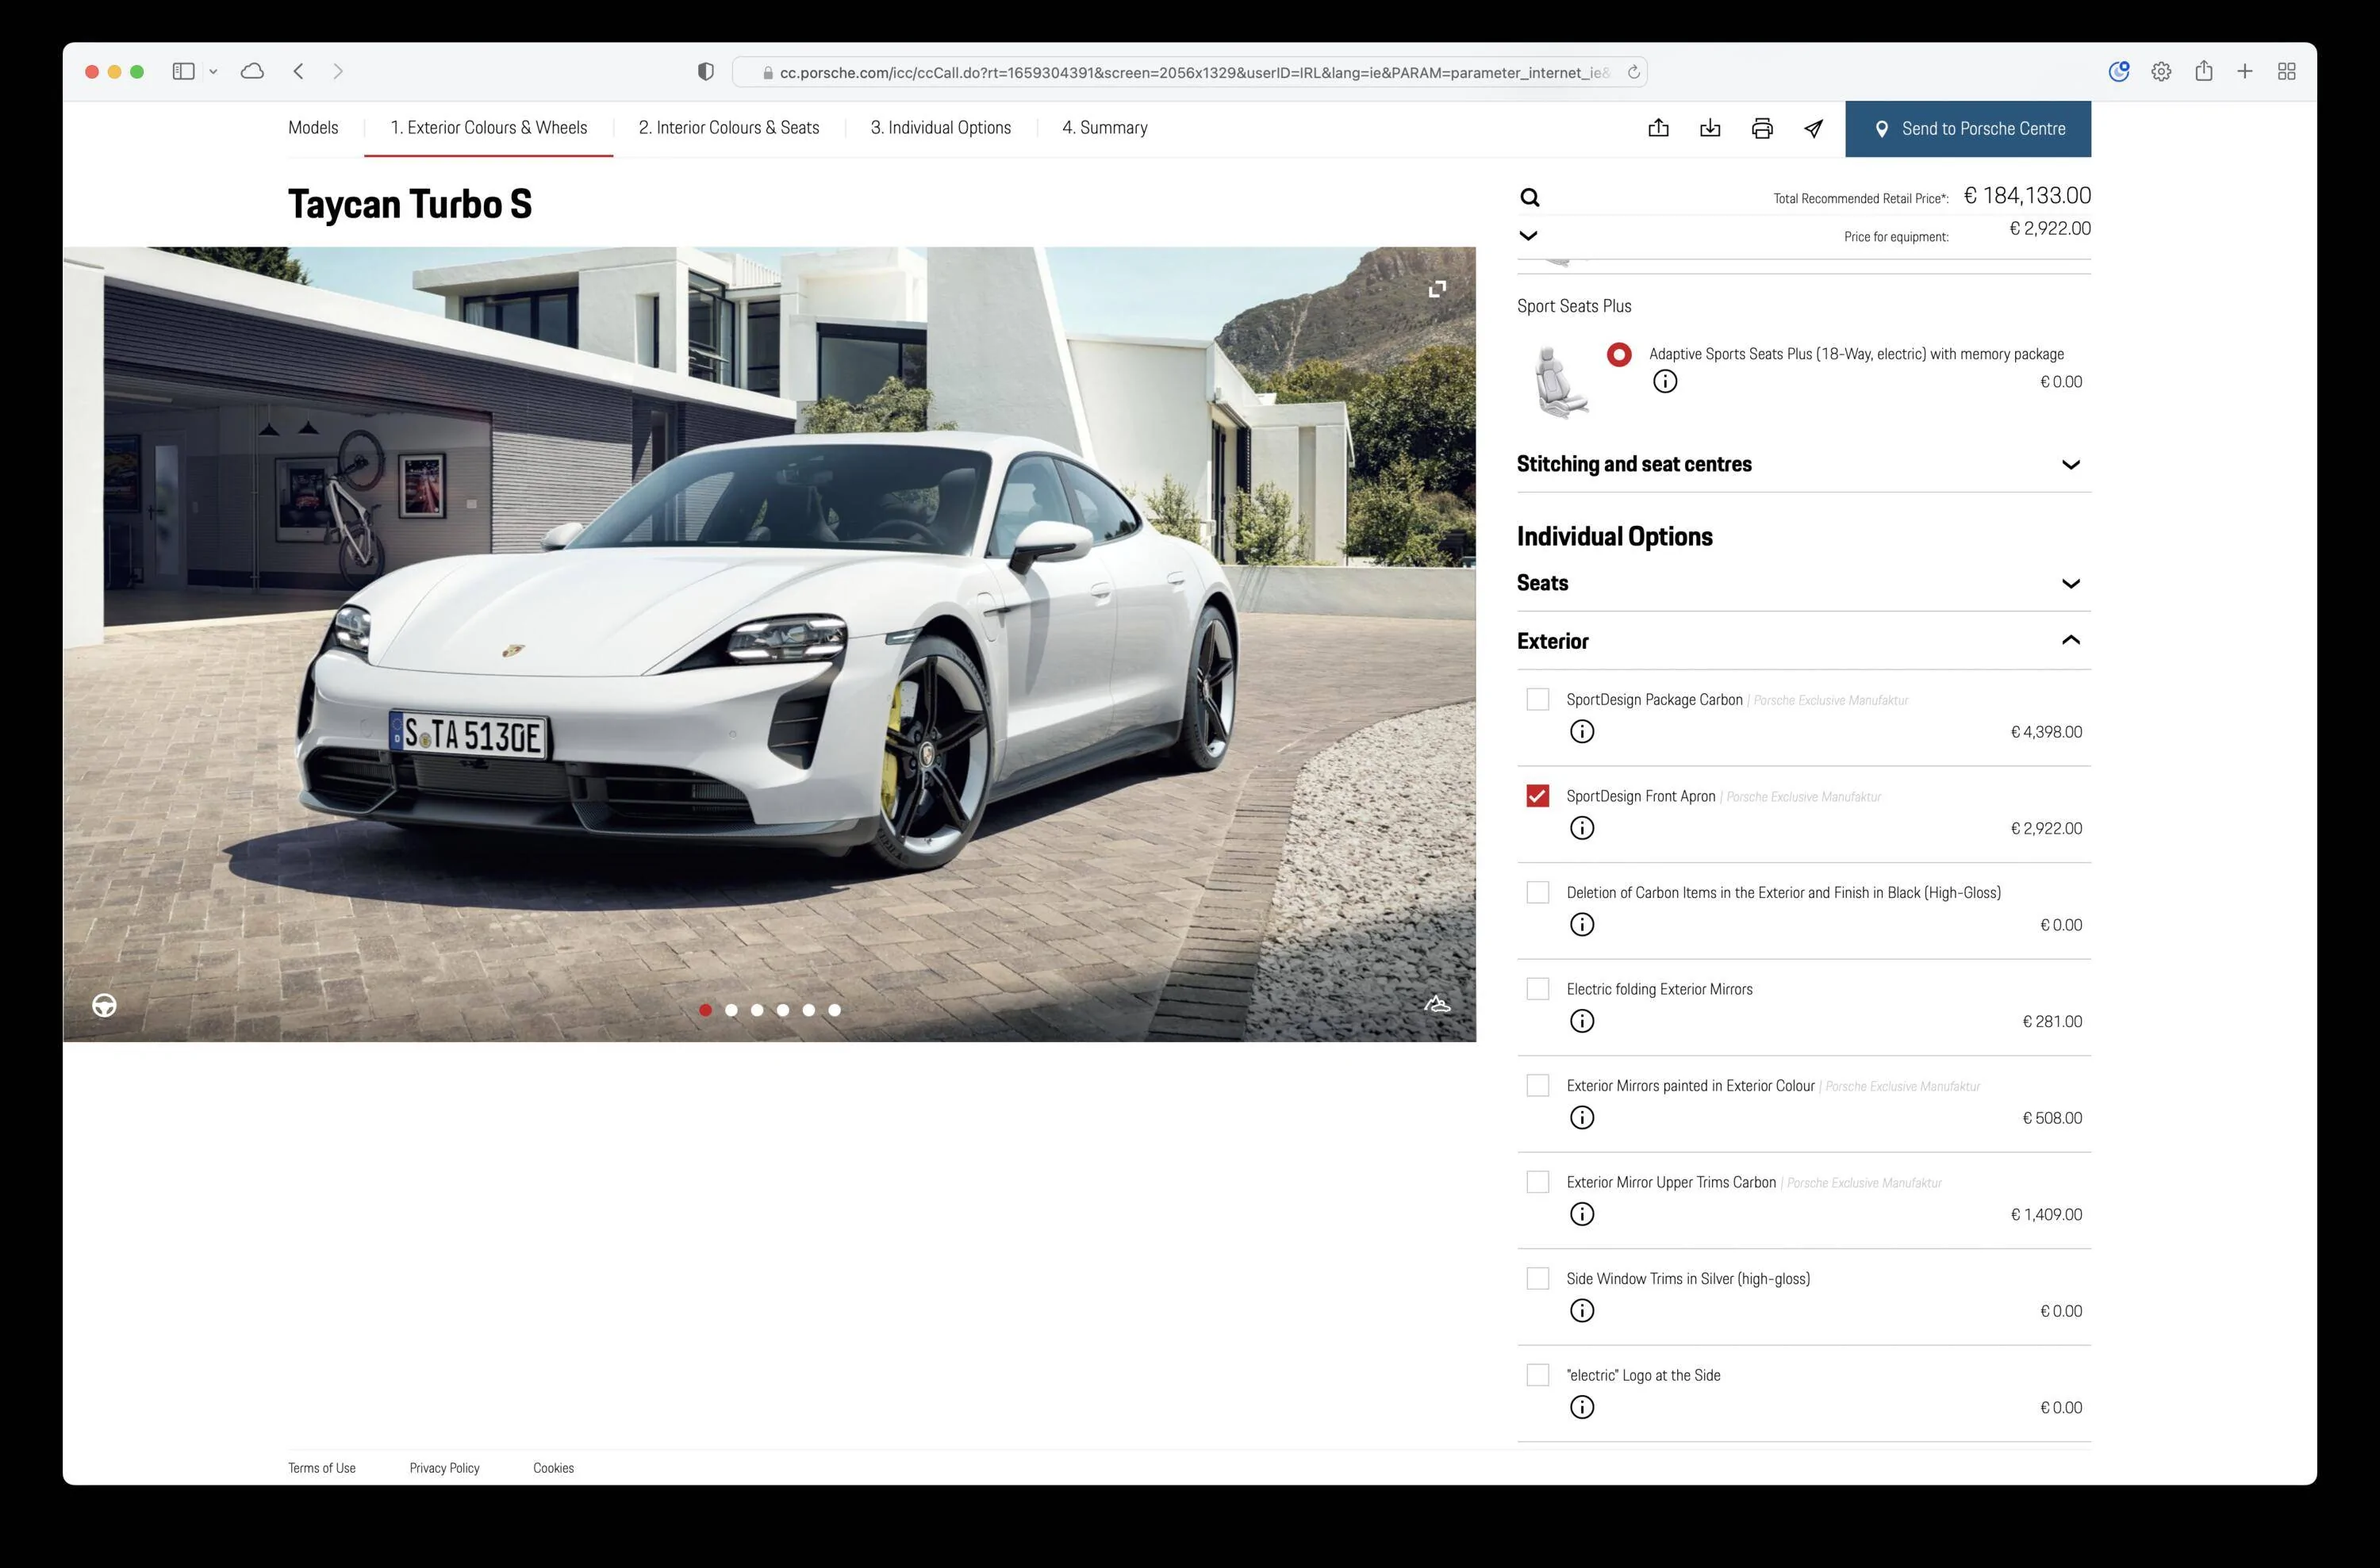
Task: Open info for "electric" Logo at the Side
Action: pyautogui.click(x=1581, y=1407)
